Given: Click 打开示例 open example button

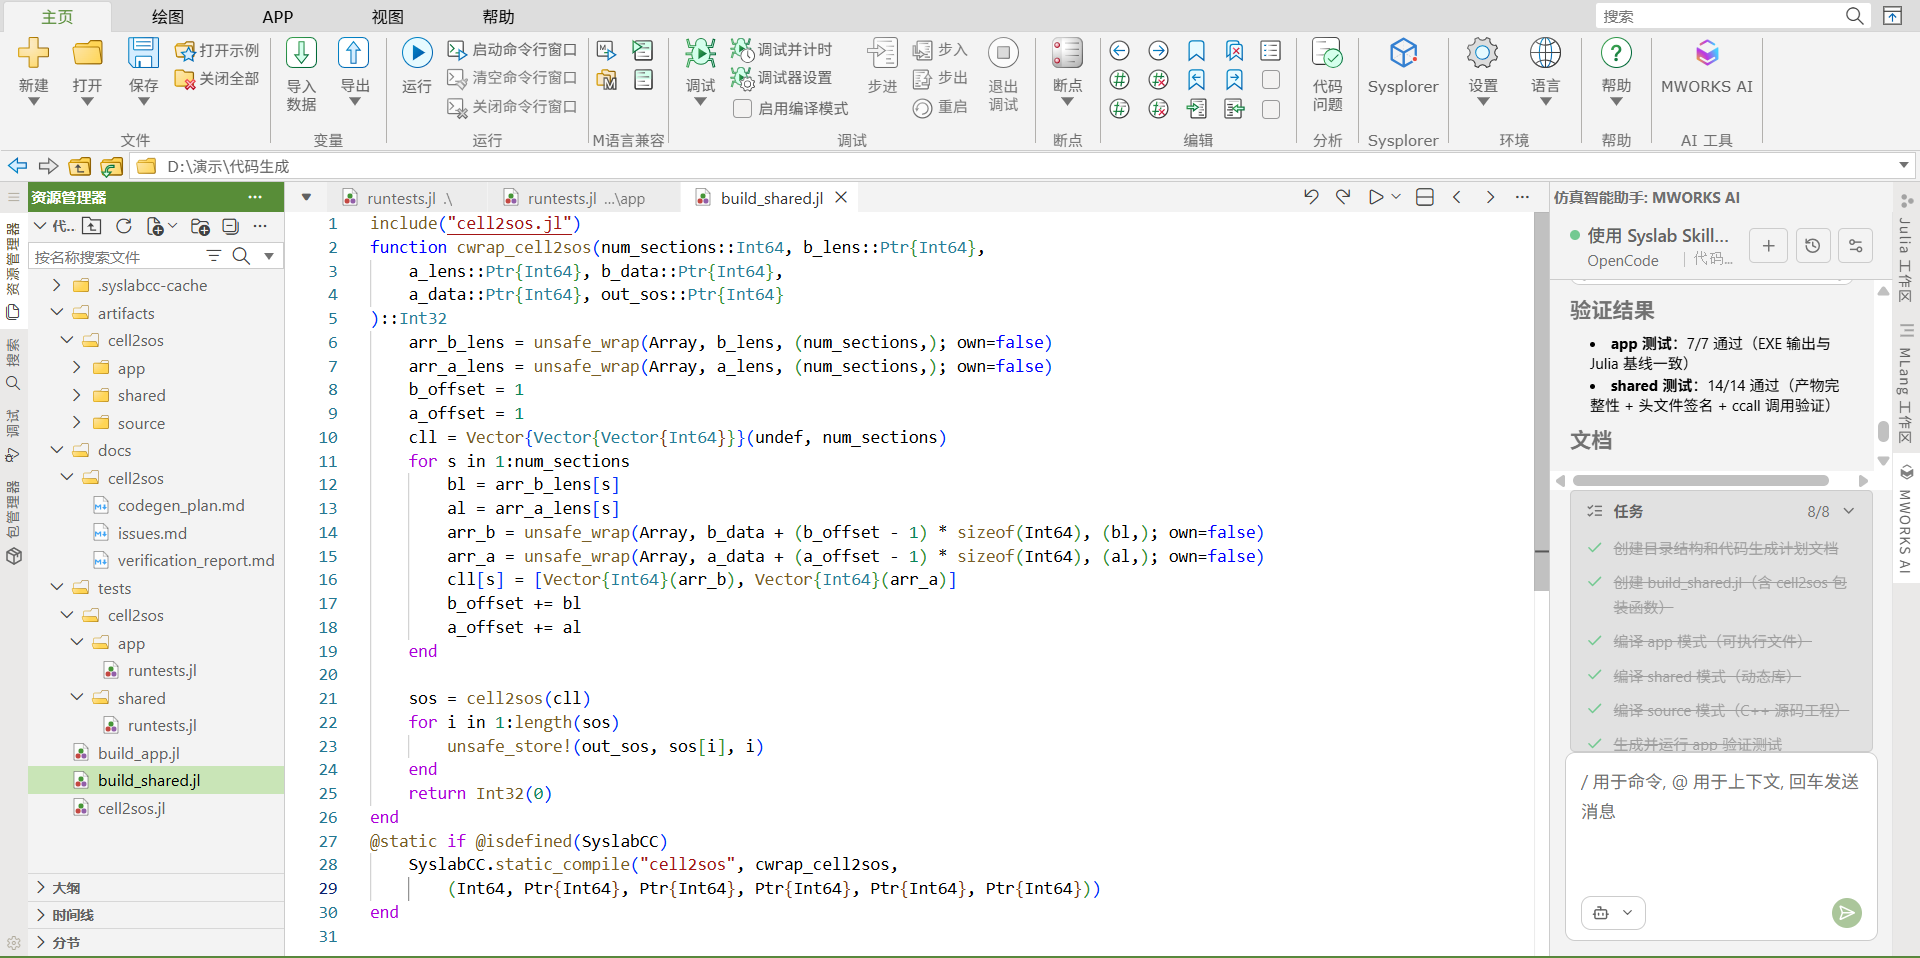Looking at the screenshot, I should [217, 50].
